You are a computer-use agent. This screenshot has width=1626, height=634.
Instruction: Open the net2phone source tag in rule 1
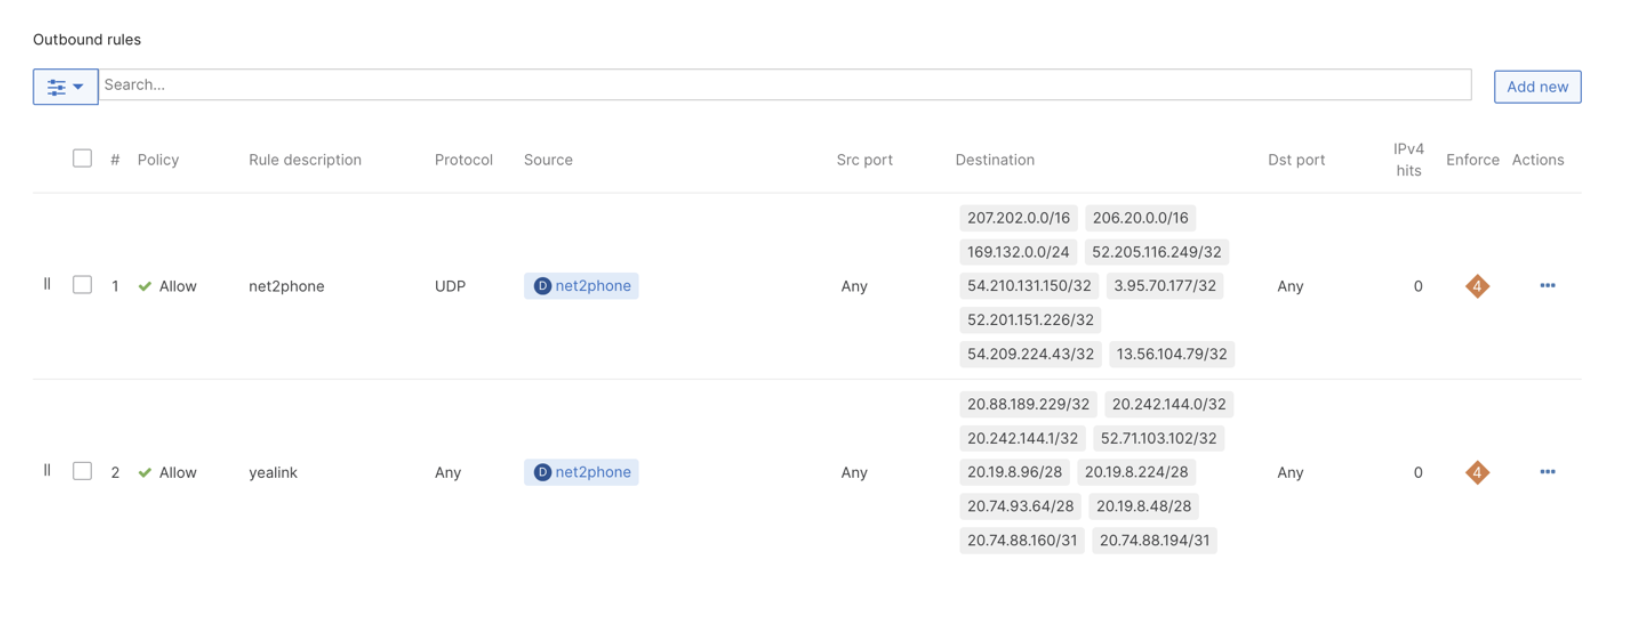[581, 286]
